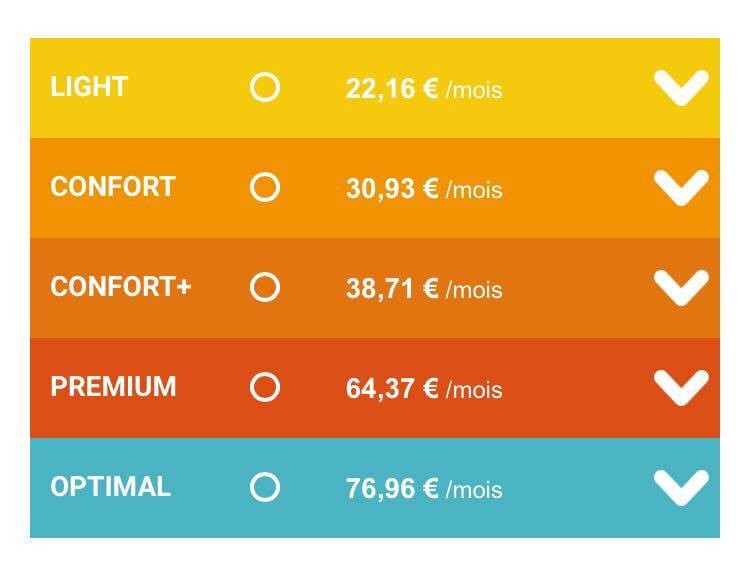Expand PREMIUM plan with the down arrow
Image resolution: width=750 pixels, height=576 pixels.
click(681, 388)
